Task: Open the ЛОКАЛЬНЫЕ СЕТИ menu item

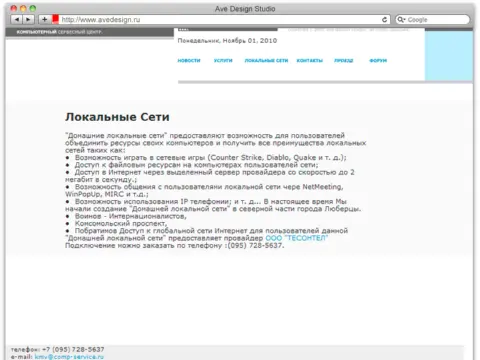Action: point(266,60)
